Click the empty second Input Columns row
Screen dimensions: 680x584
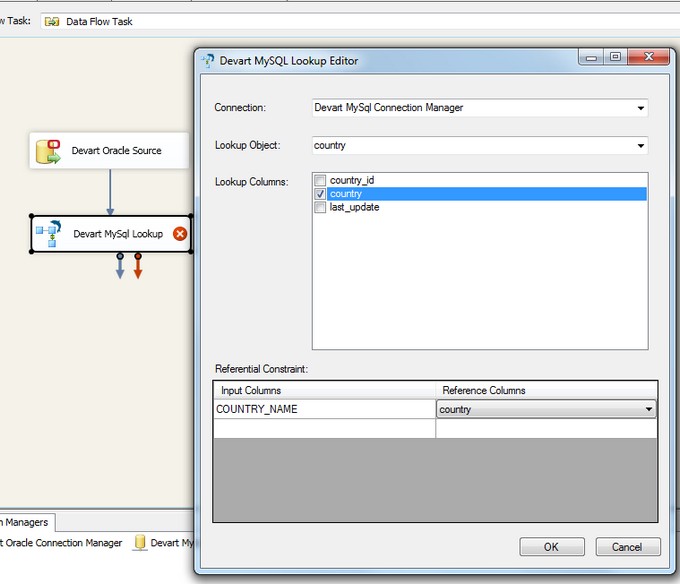tap(324, 428)
